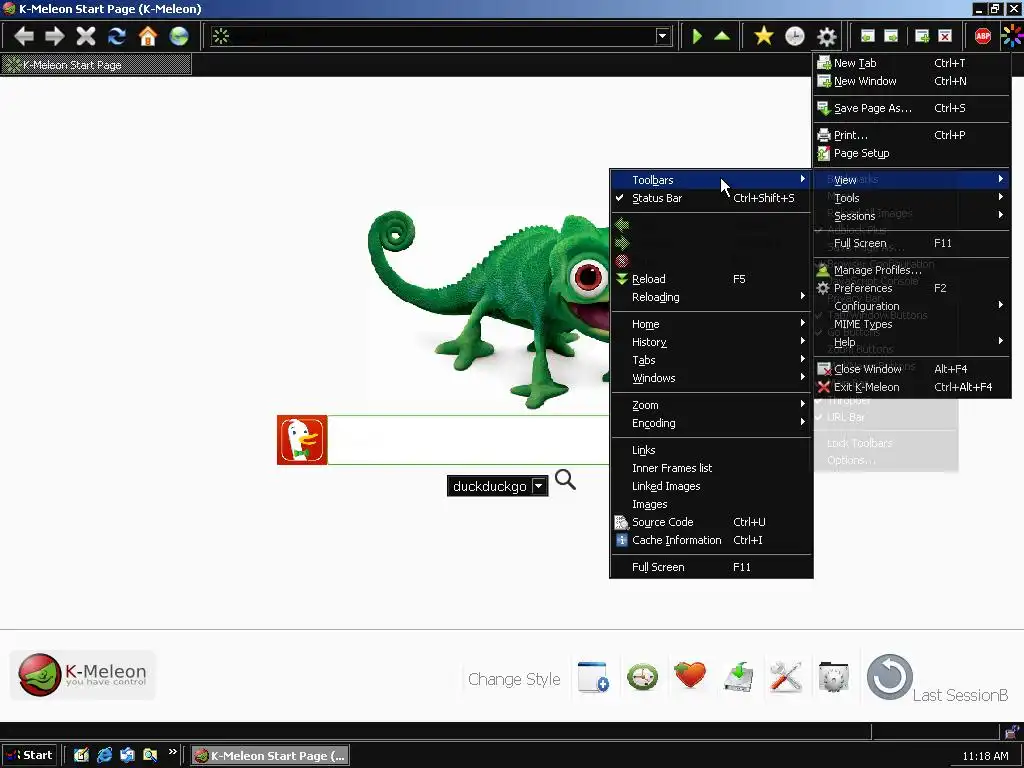Open Help submenu
This screenshot has height=768, width=1024.
coord(912,342)
